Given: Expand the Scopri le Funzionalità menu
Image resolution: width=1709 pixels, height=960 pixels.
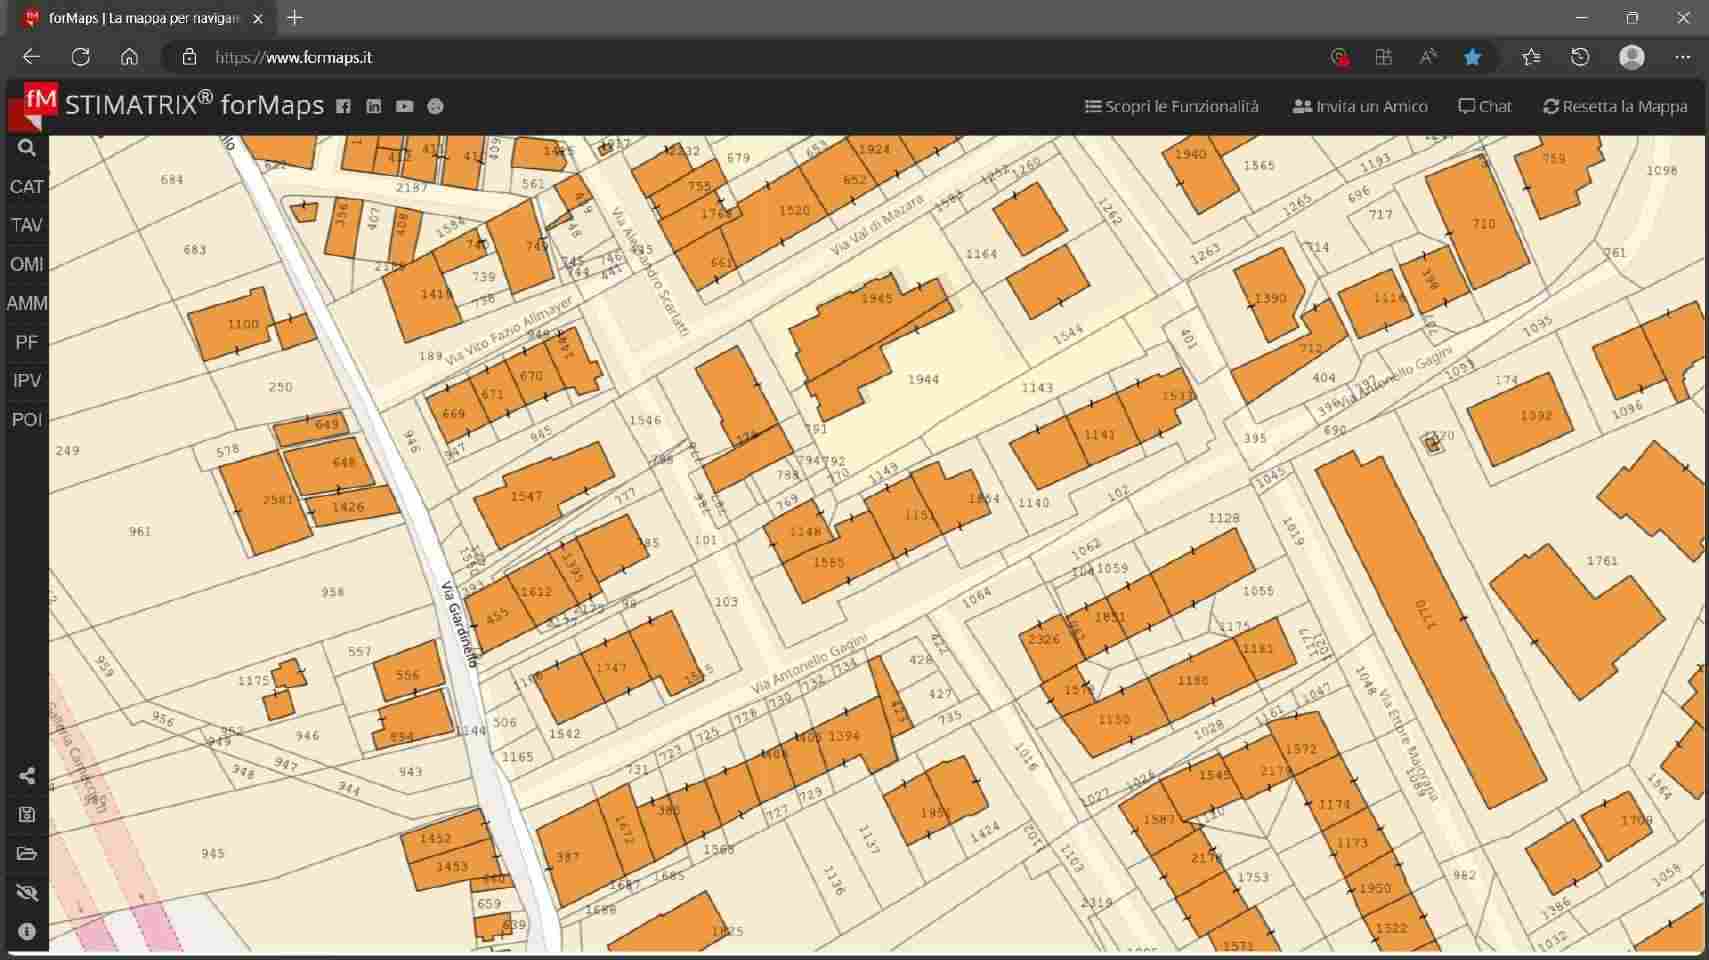Looking at the screenshot, I should click(1172, 106).
